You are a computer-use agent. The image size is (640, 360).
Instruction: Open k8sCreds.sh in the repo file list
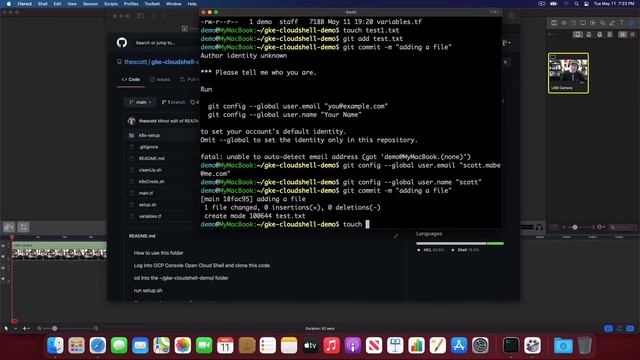pos(151,182)
